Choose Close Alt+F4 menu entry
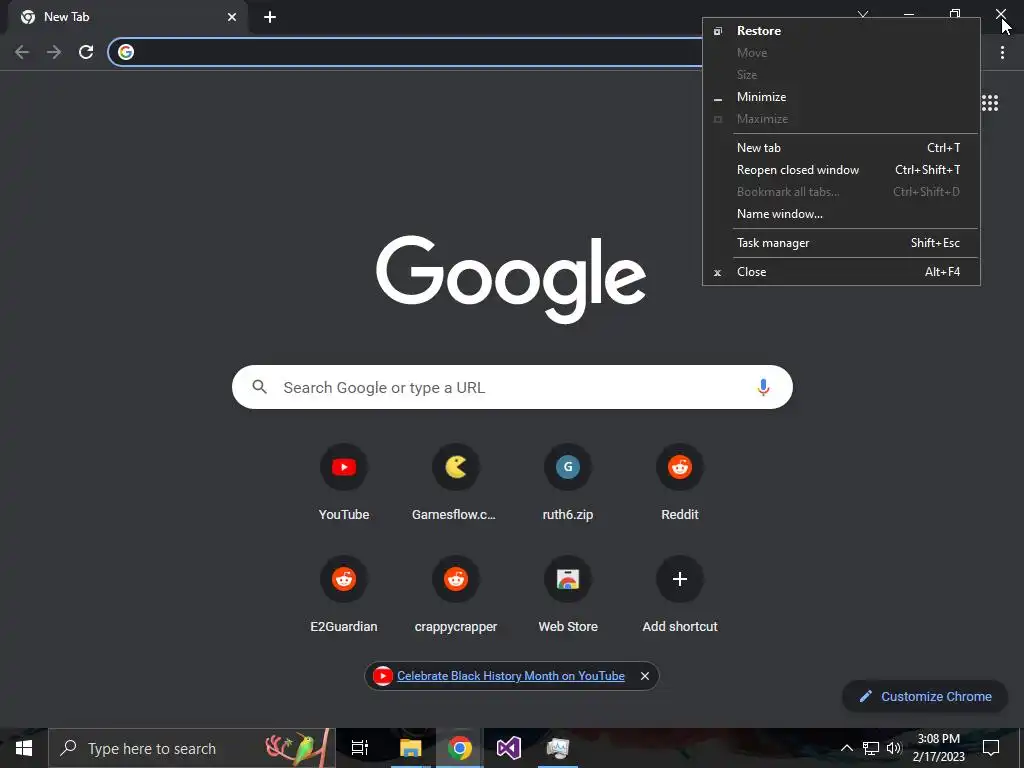Screen dimensions: 1024x768 tap(841, 272)
